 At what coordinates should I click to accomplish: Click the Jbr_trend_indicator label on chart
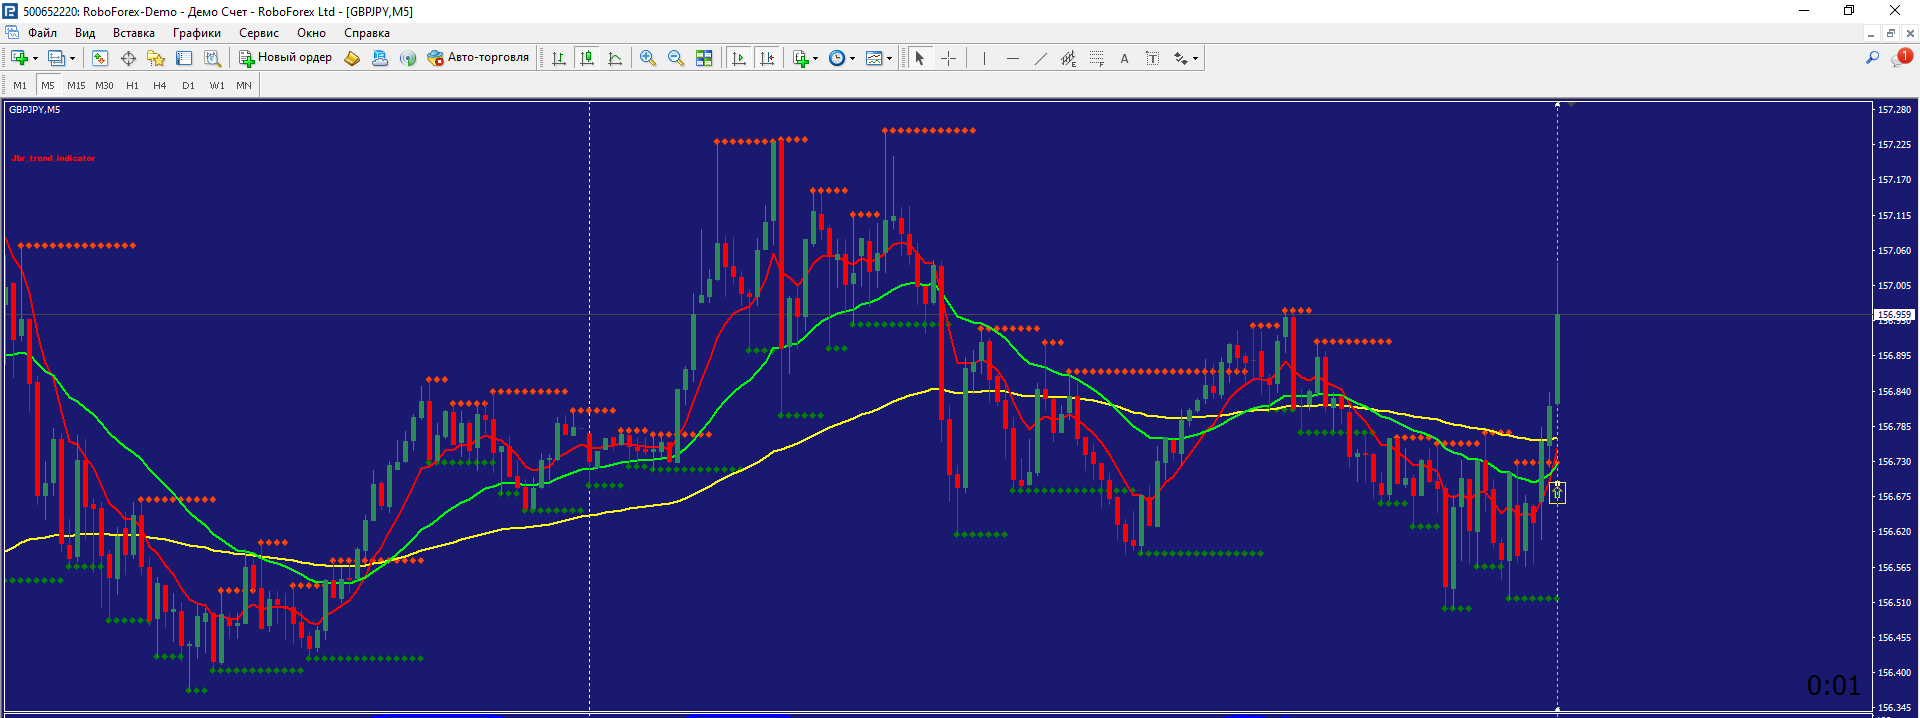54,158
